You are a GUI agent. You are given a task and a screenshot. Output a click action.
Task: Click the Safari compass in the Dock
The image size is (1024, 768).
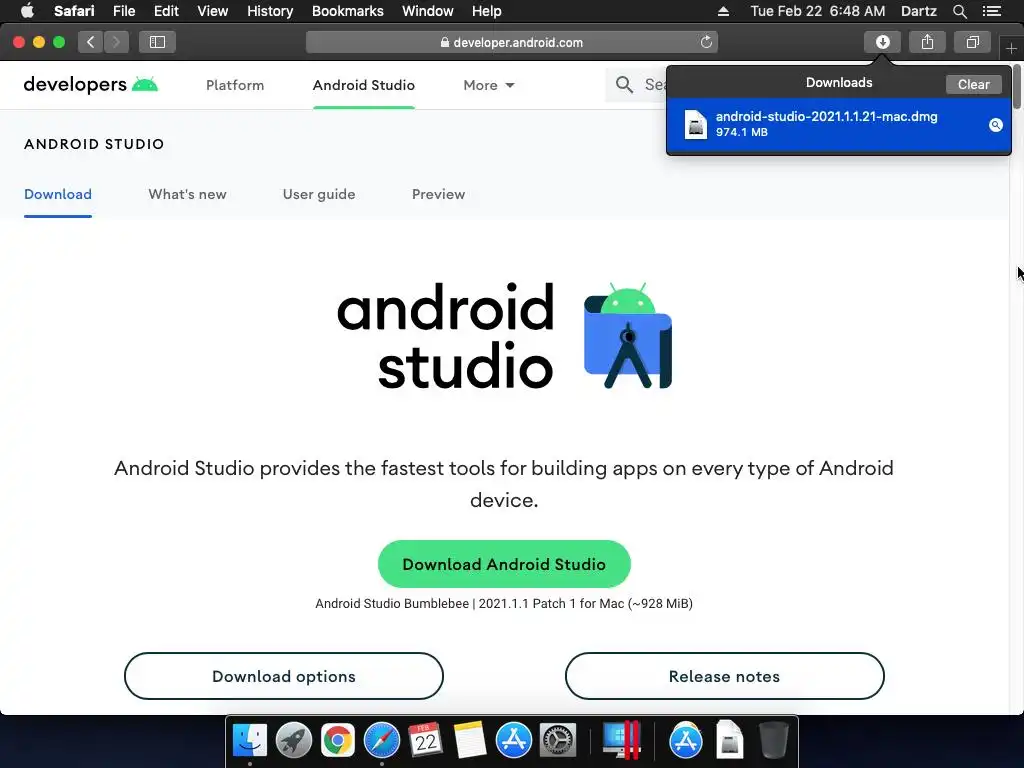(381, 740)
